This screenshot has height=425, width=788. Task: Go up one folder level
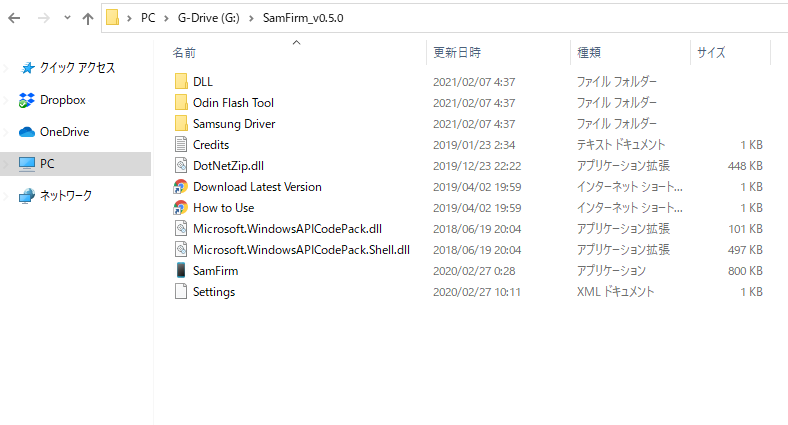(x=88, y=19)
